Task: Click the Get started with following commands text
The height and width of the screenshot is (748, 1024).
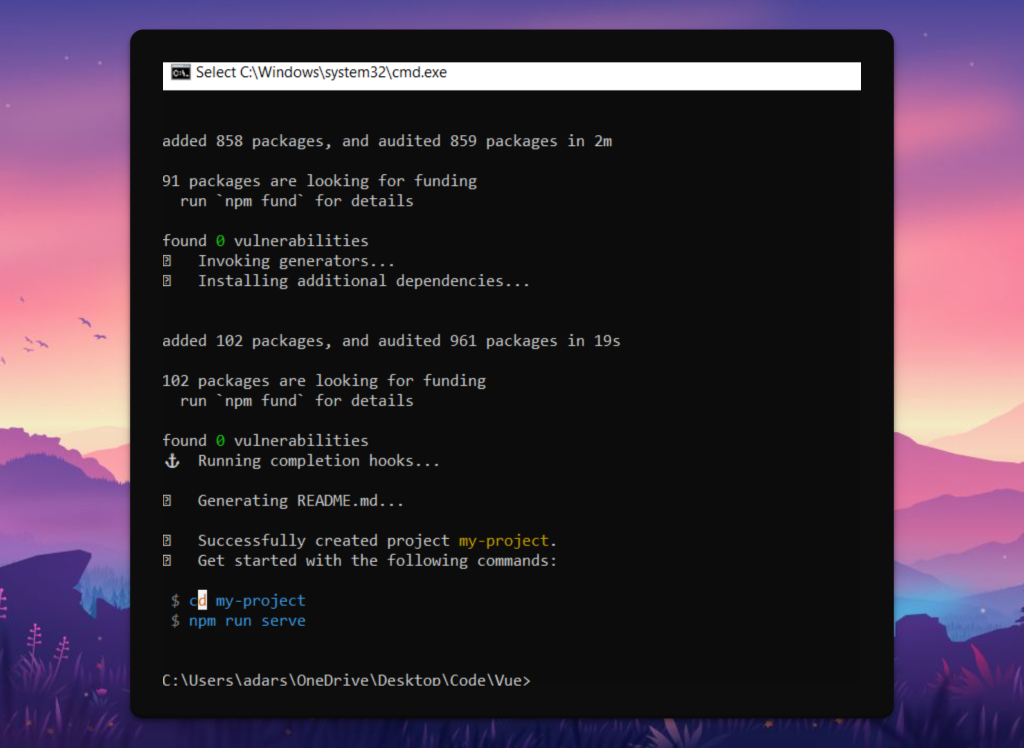Action: 377,561
